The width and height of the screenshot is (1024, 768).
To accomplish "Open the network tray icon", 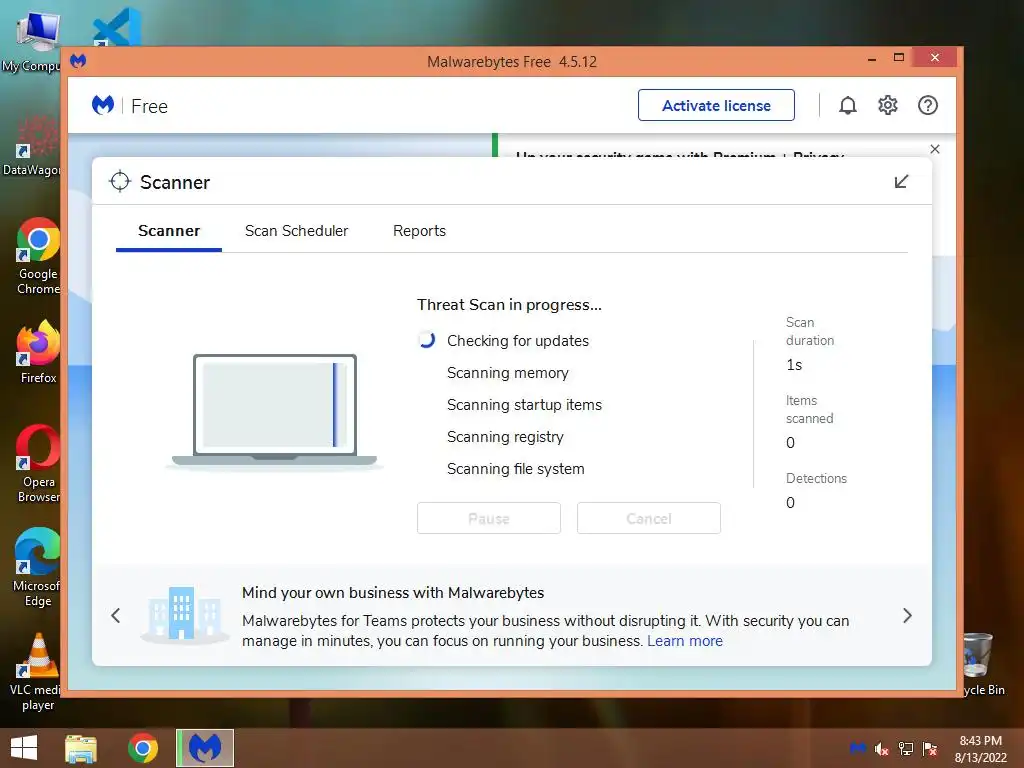I will pyautogui.click(x=906, y=748).
